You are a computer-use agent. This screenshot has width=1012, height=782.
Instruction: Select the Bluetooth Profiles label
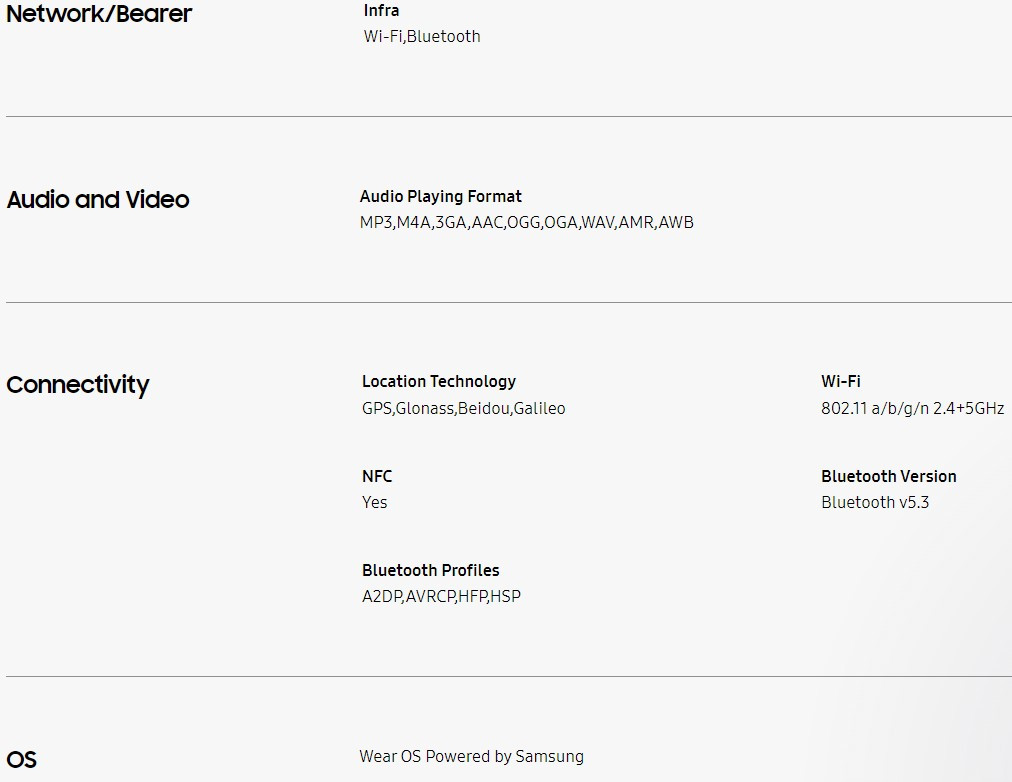pyautogui.click(x=430, y=571)
